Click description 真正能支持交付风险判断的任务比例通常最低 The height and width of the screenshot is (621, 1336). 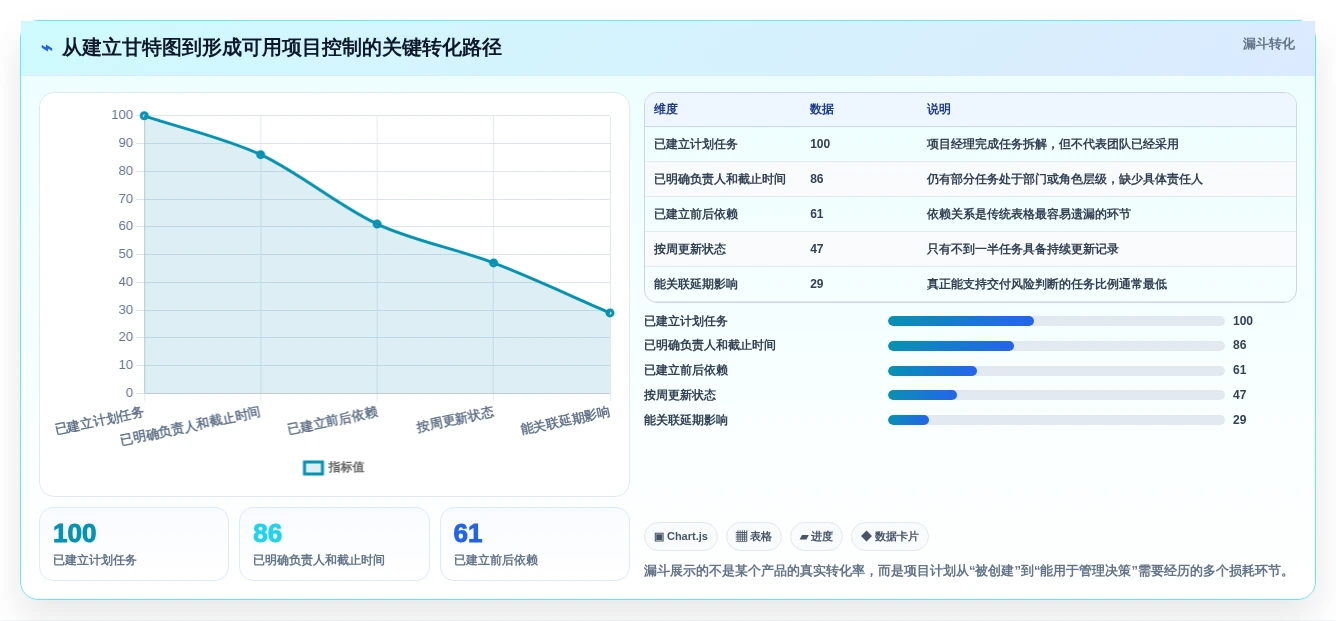[x=1047, y=284]
